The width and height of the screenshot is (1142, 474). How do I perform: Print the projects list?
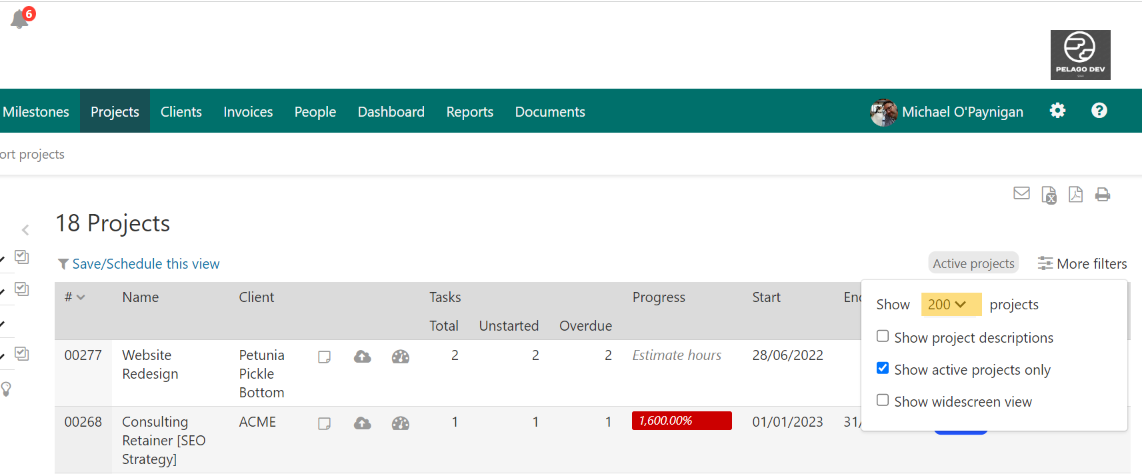click(1102, 195)
